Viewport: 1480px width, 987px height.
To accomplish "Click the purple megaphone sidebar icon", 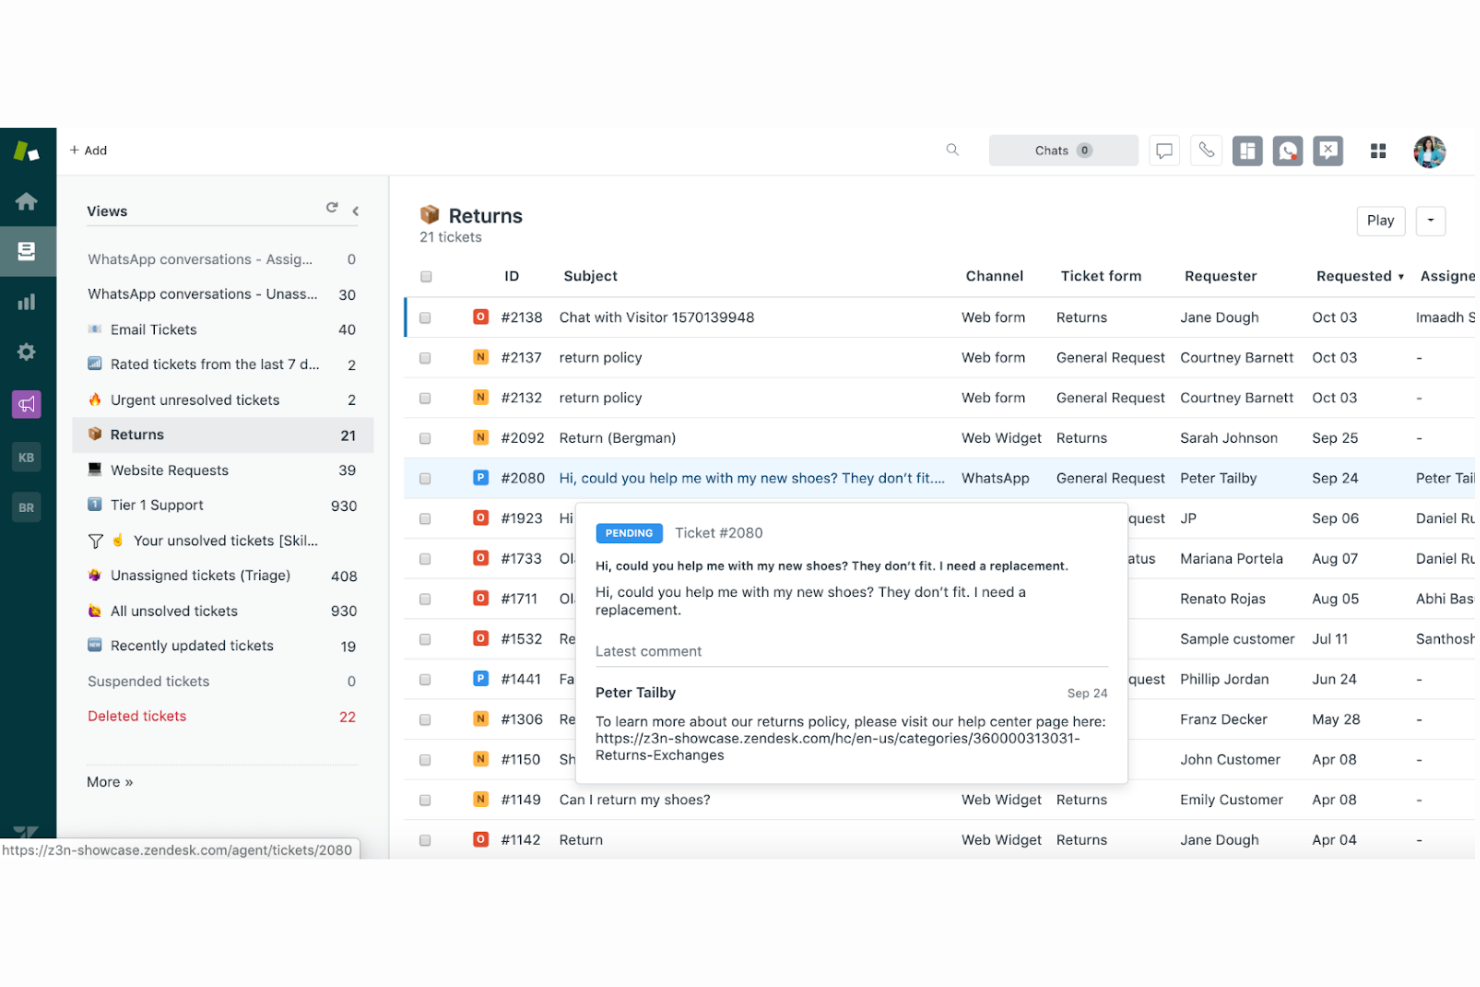I will click(27, 404).
